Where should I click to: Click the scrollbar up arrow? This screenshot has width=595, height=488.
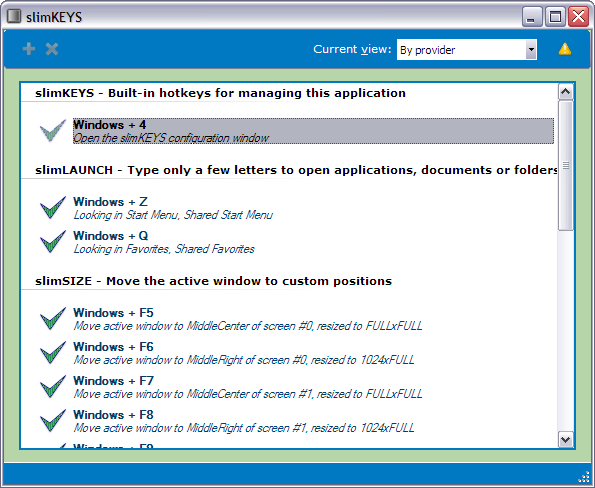point(566,92)
